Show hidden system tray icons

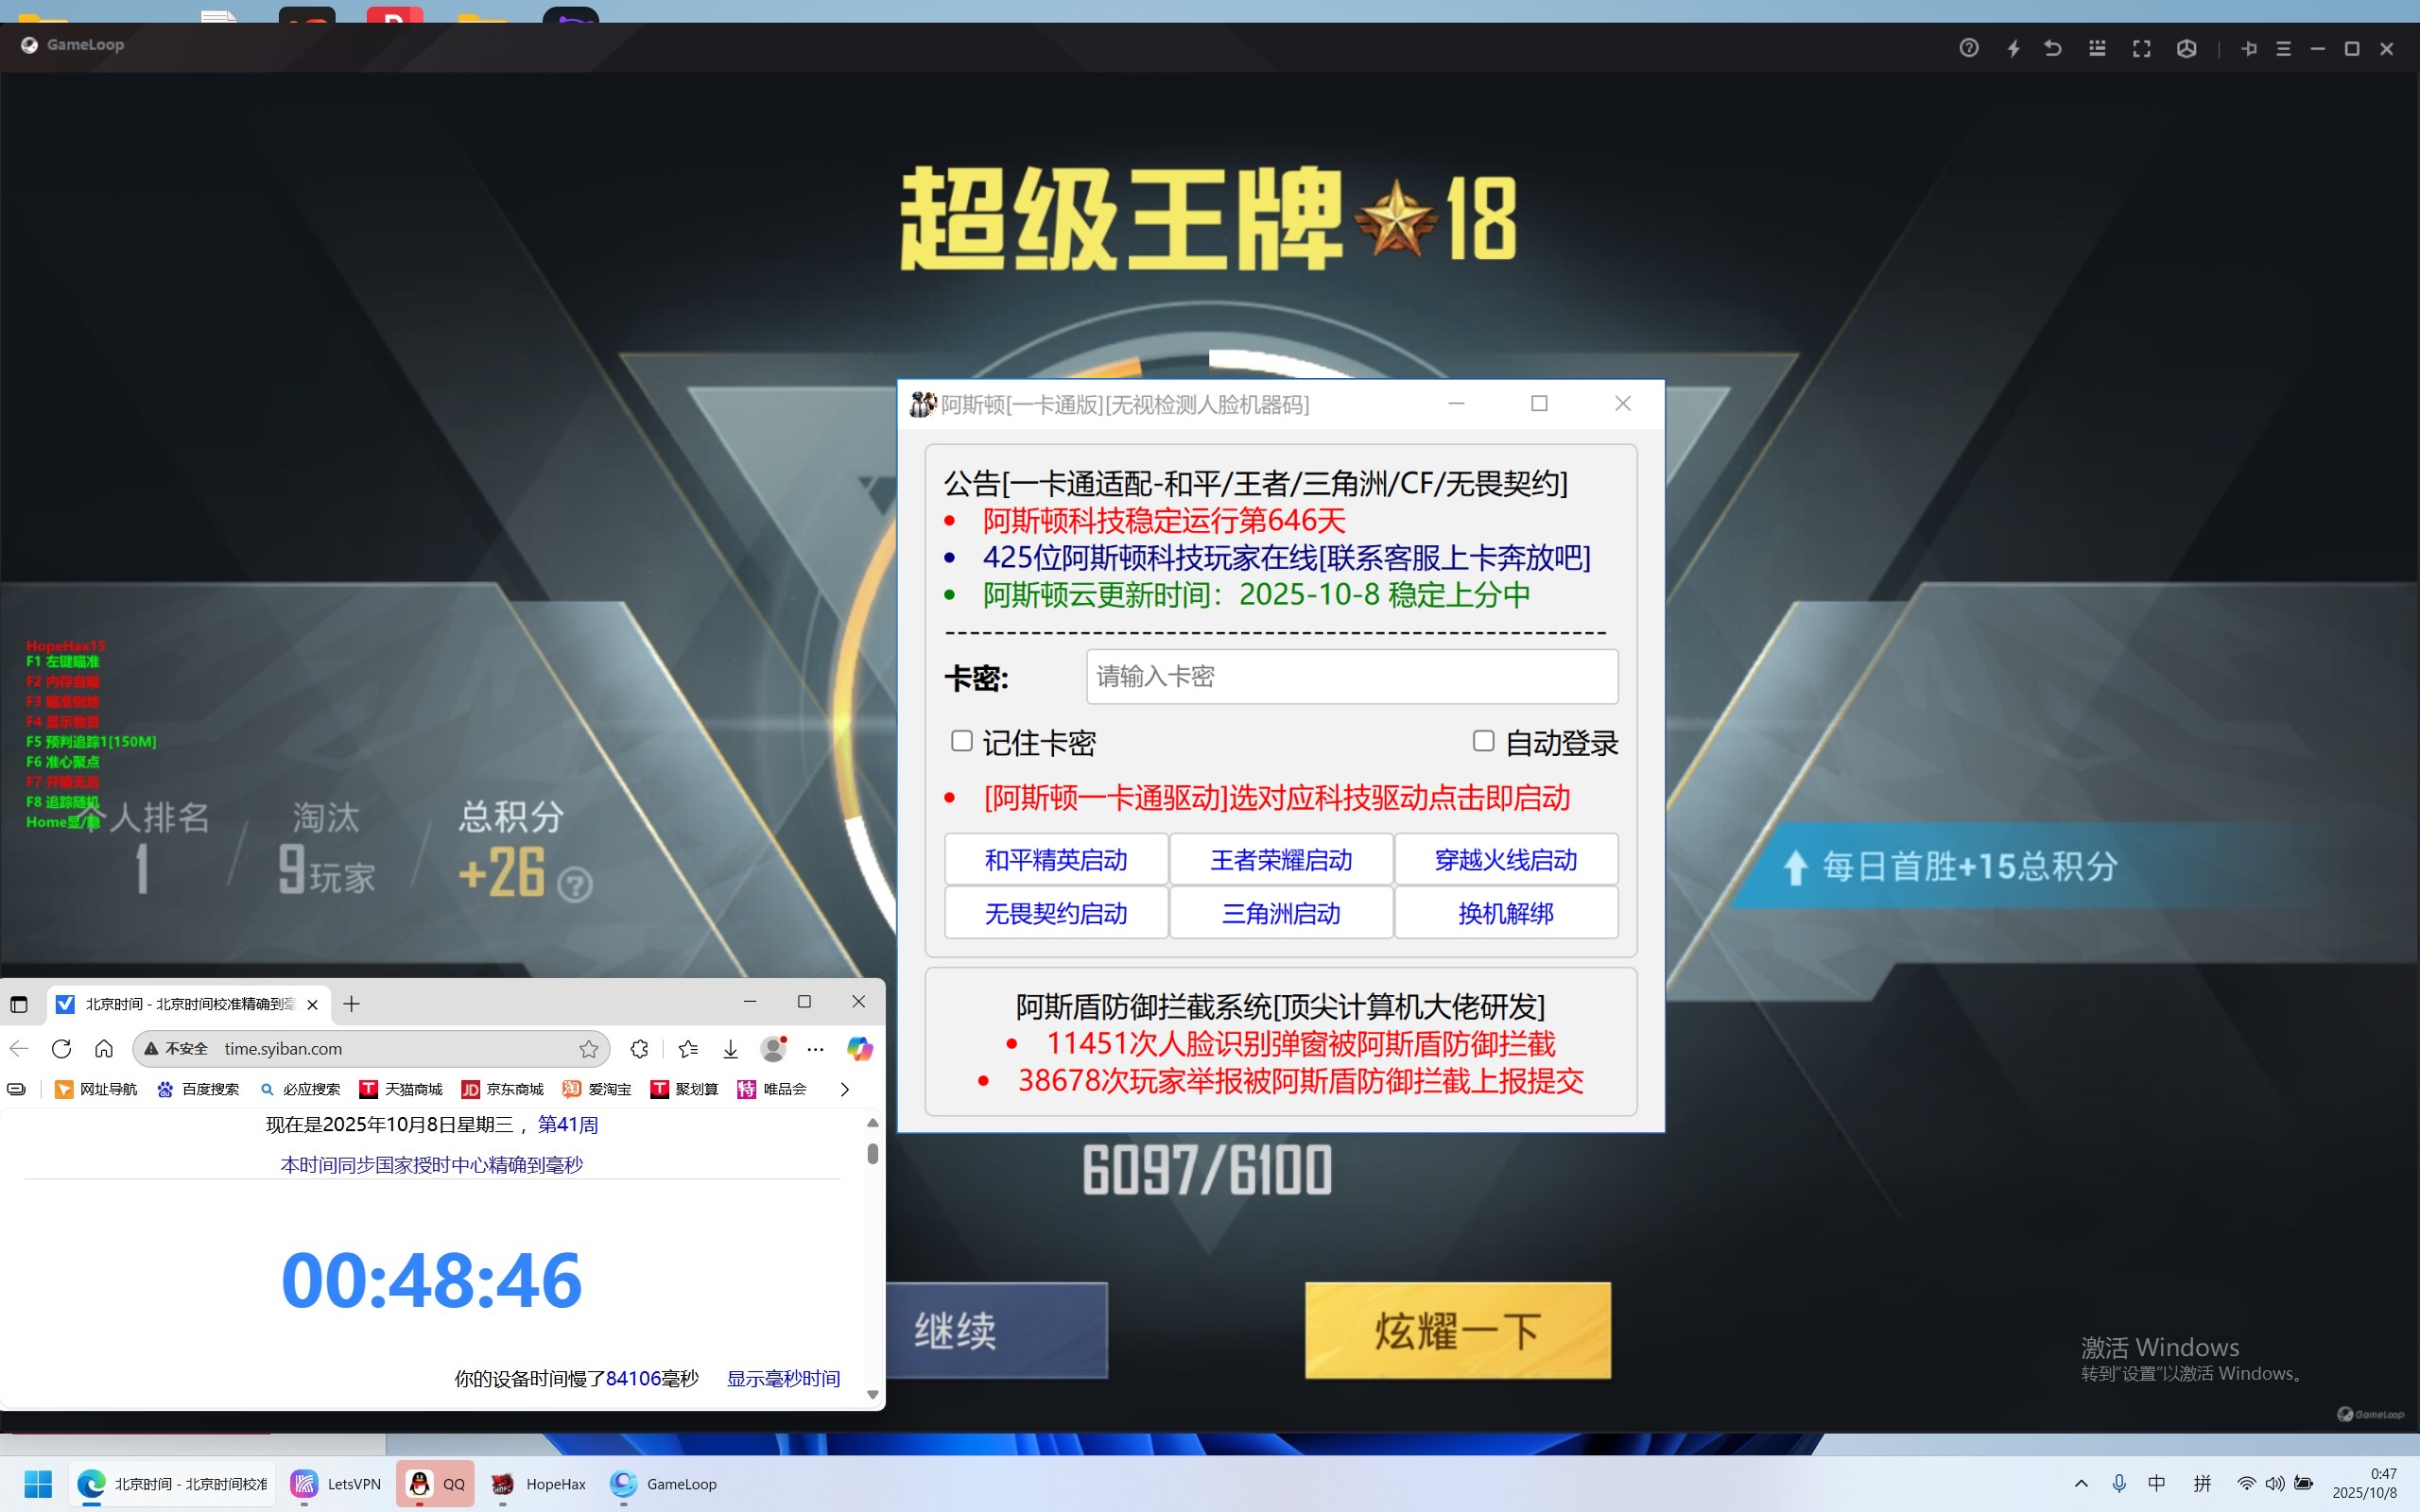(2081, 1483)
